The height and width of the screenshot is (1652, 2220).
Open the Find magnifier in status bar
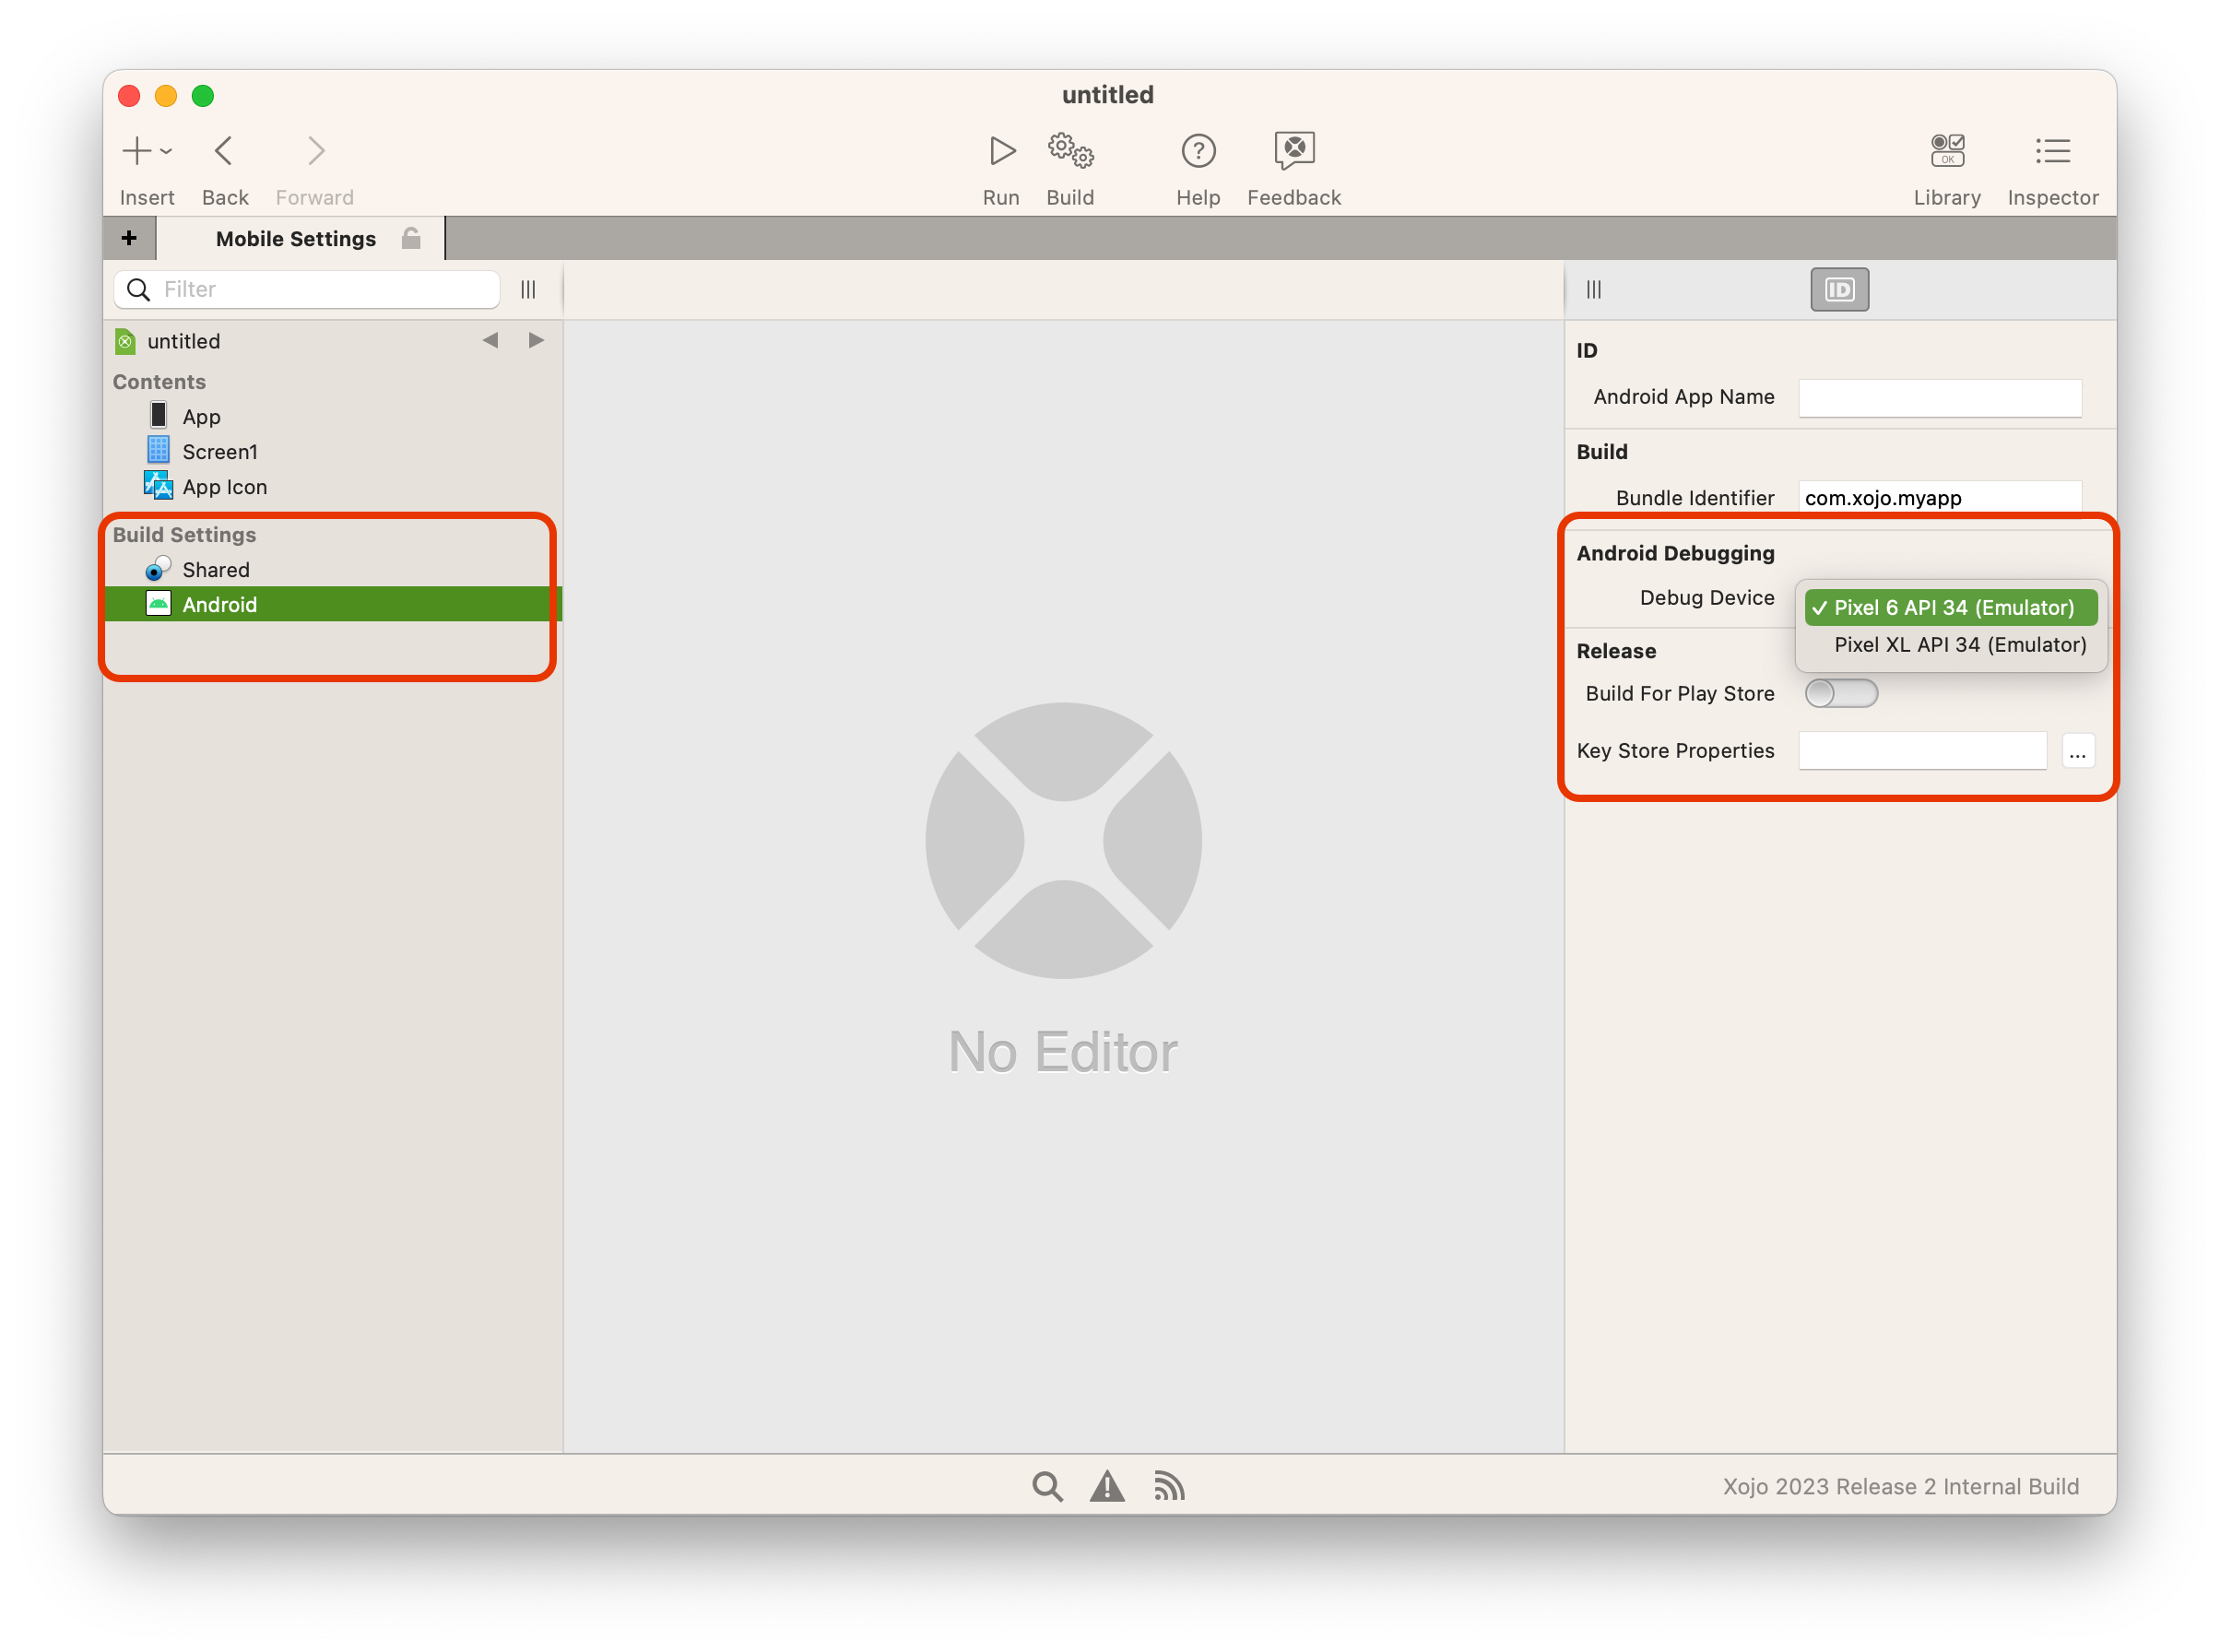coord(1047,1487)
